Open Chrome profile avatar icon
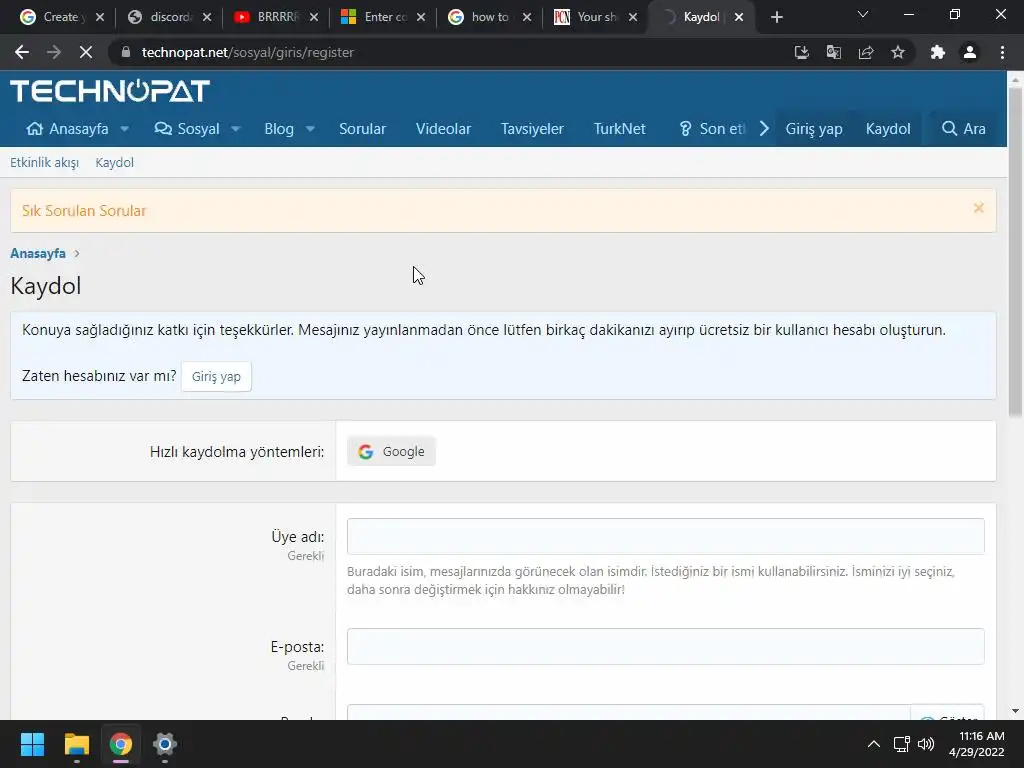 [970, 52]
